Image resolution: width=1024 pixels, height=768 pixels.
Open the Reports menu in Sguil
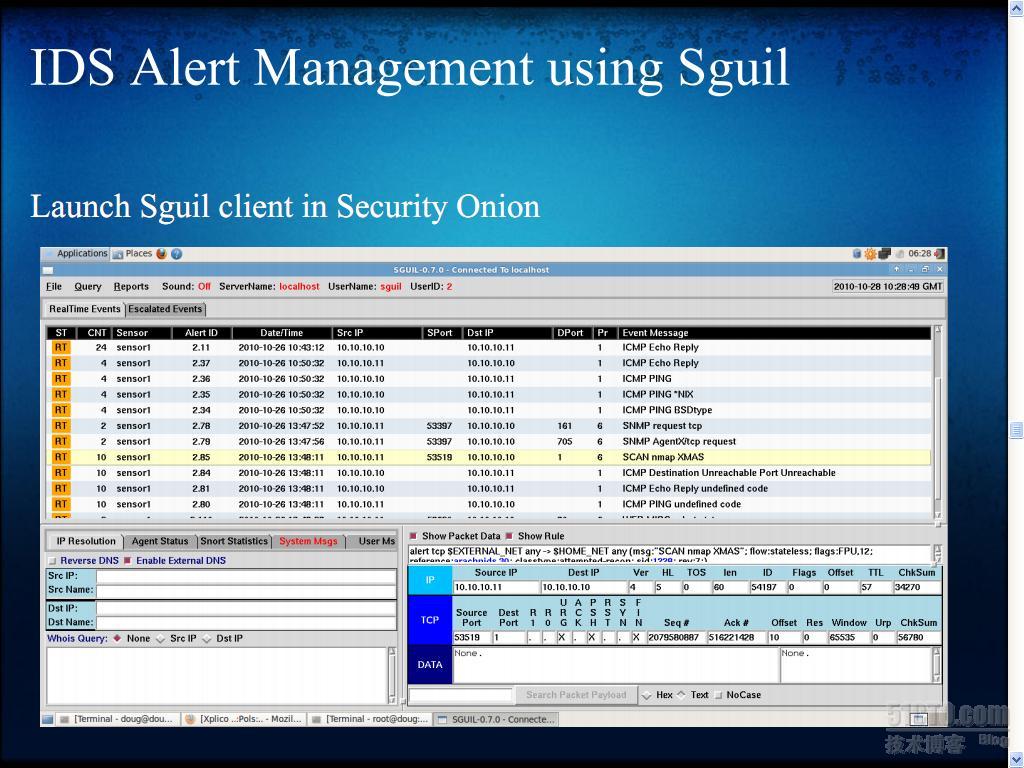tap(131, 286)
